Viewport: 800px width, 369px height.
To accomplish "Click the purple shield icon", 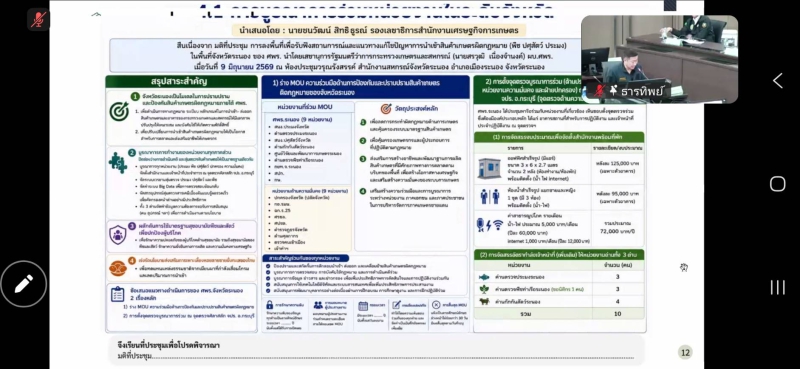I will [118, 234].
